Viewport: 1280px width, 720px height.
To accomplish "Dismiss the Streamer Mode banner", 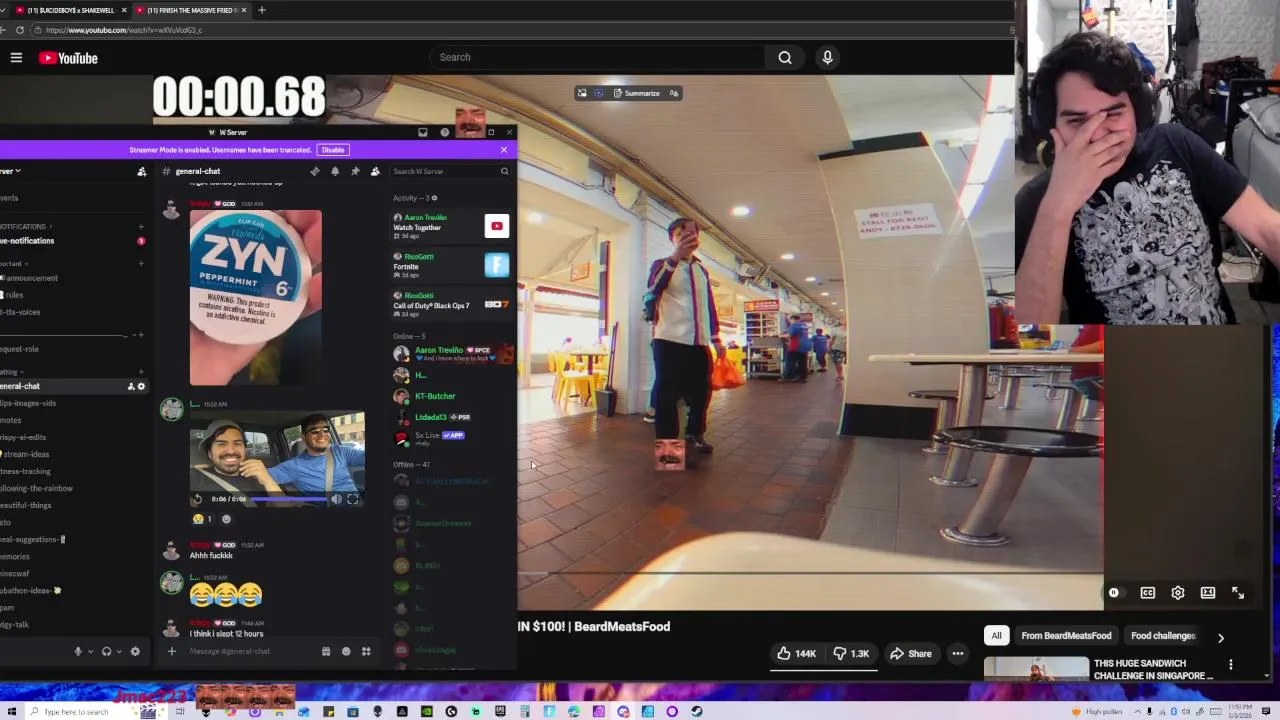I will [x=504, y=150].
